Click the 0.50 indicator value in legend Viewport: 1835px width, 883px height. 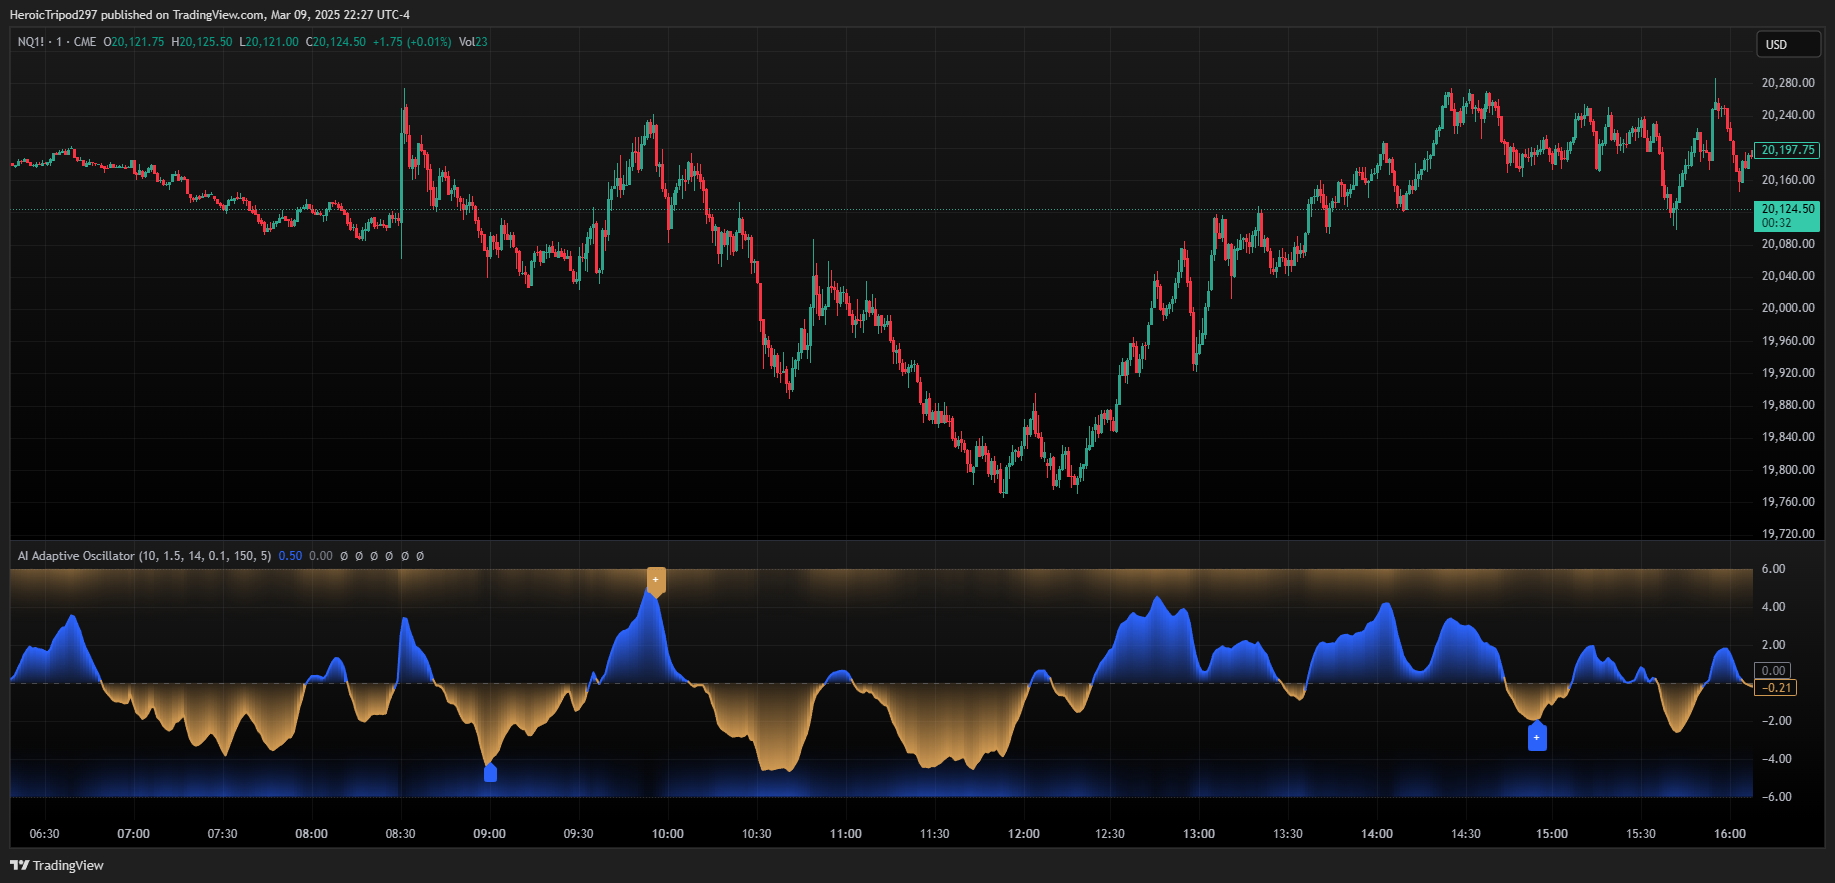click(x=290, y=556)
